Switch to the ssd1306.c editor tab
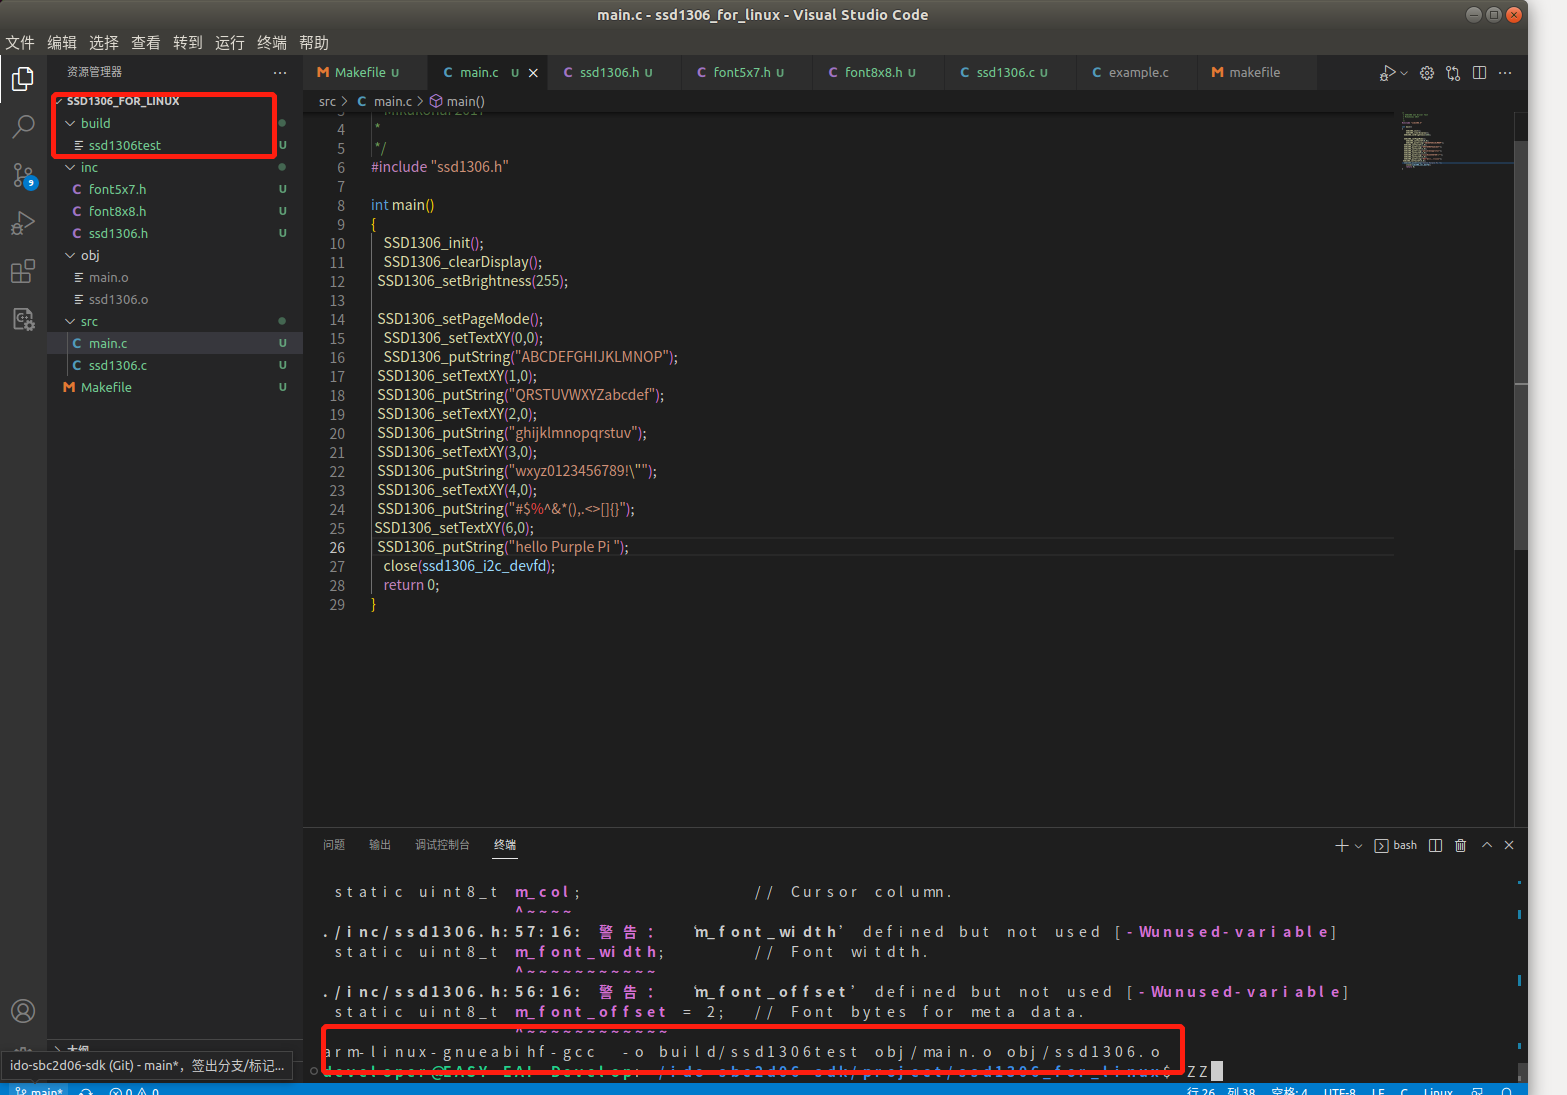 tap(1011, 72)
